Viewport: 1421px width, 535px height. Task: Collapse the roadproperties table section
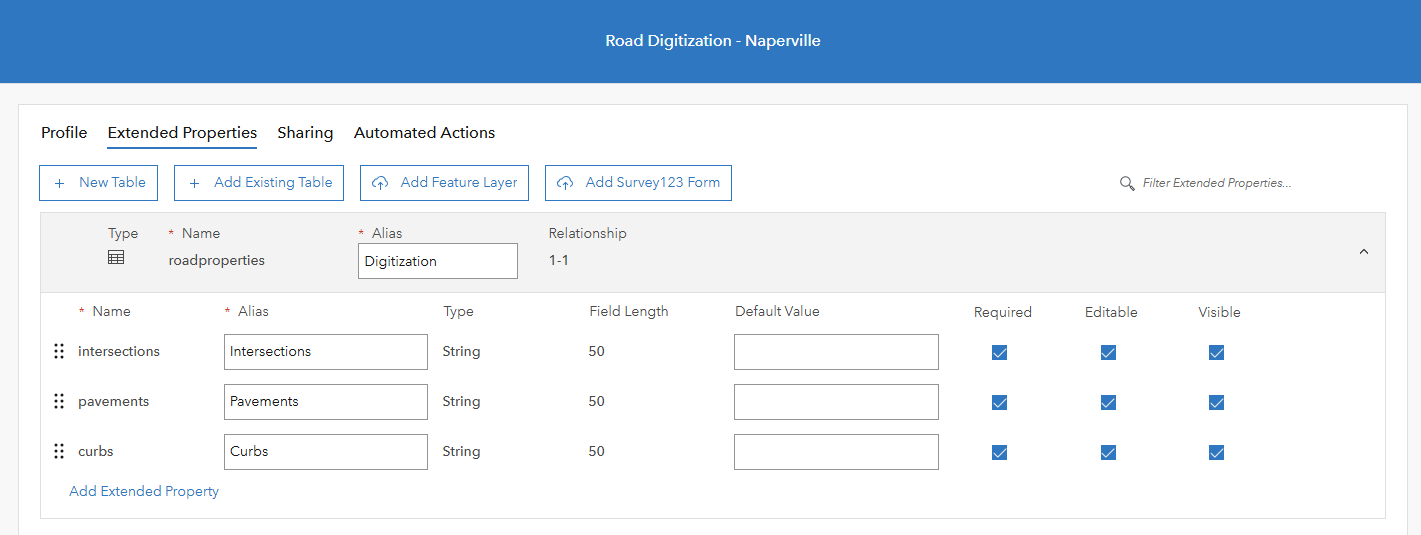pos(1364,252)
